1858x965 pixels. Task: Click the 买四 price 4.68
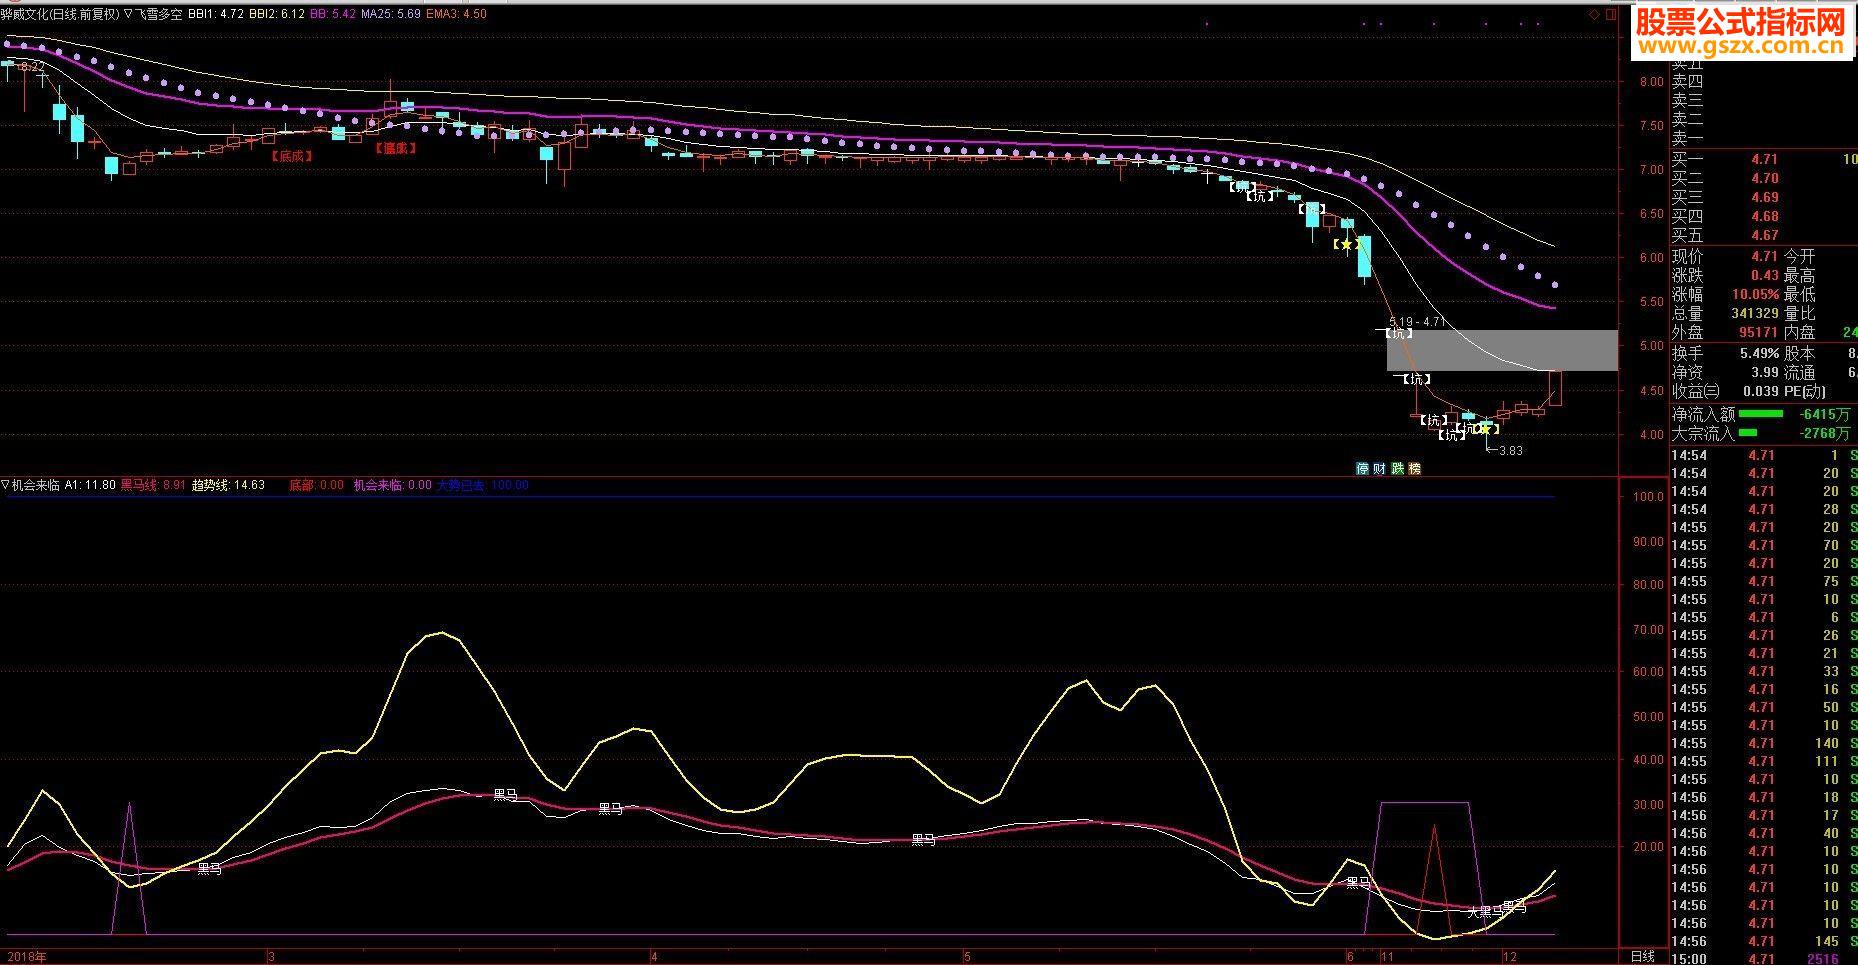pos(1764,216)
